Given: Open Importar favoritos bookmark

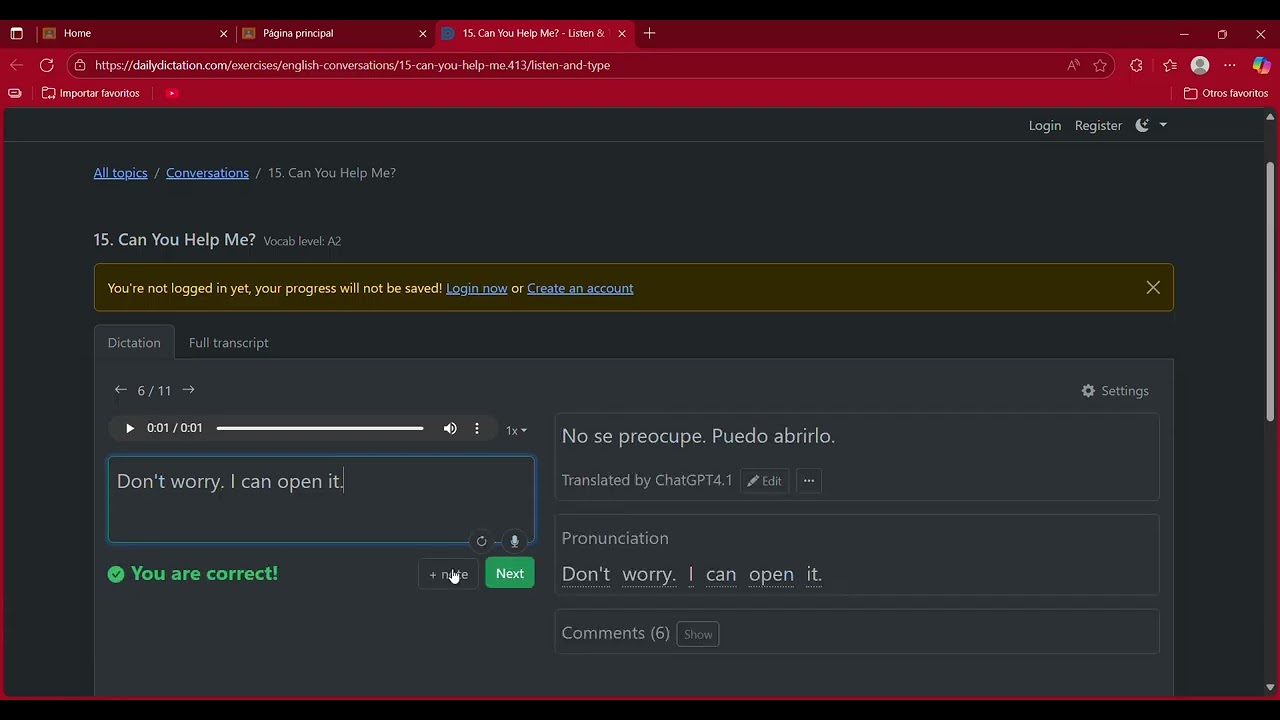Looking at the screenshot, I should point(91,93).
